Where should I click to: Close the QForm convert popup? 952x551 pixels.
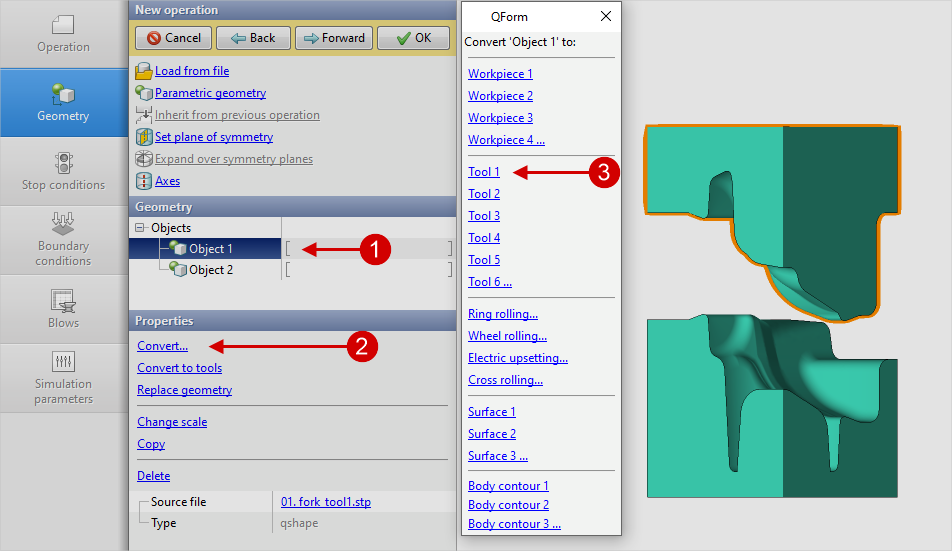[x=605, y=17]
